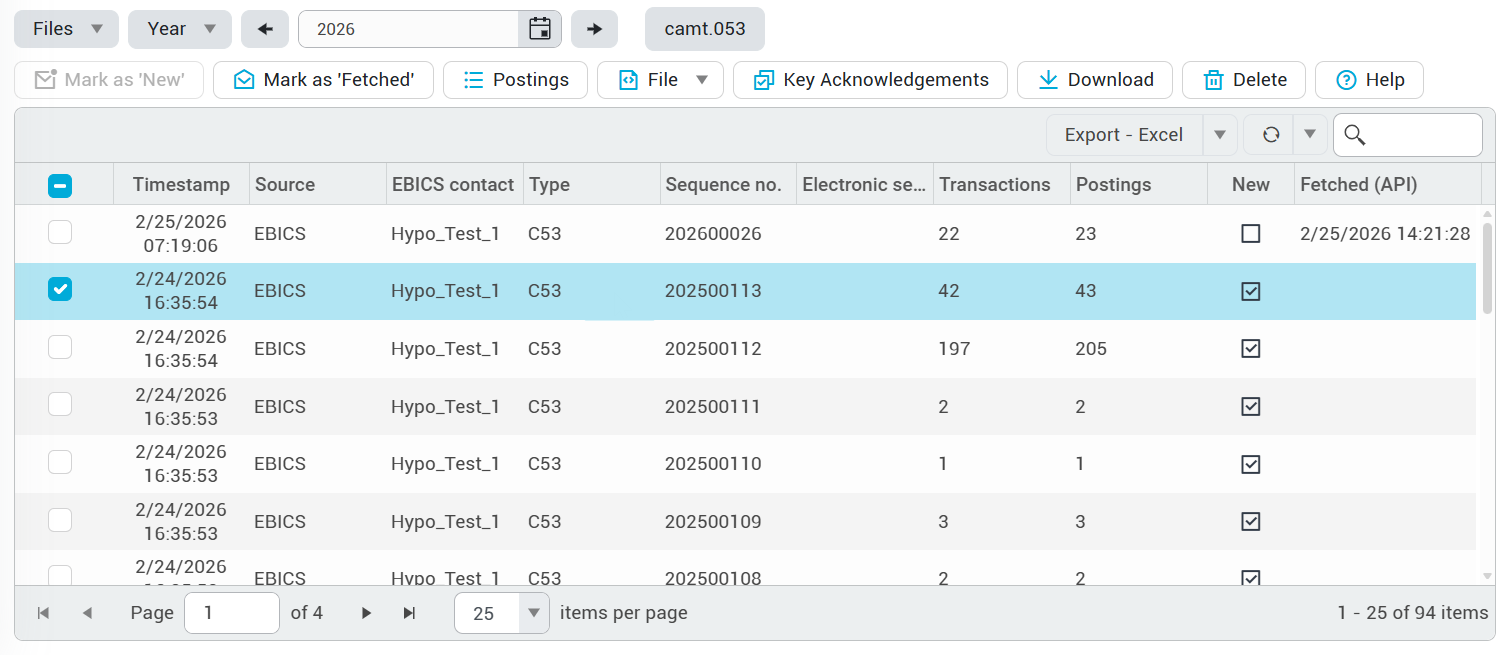Select the camt.053 tab
This screenshot has height=655, width=1511.
pos(704,29)
